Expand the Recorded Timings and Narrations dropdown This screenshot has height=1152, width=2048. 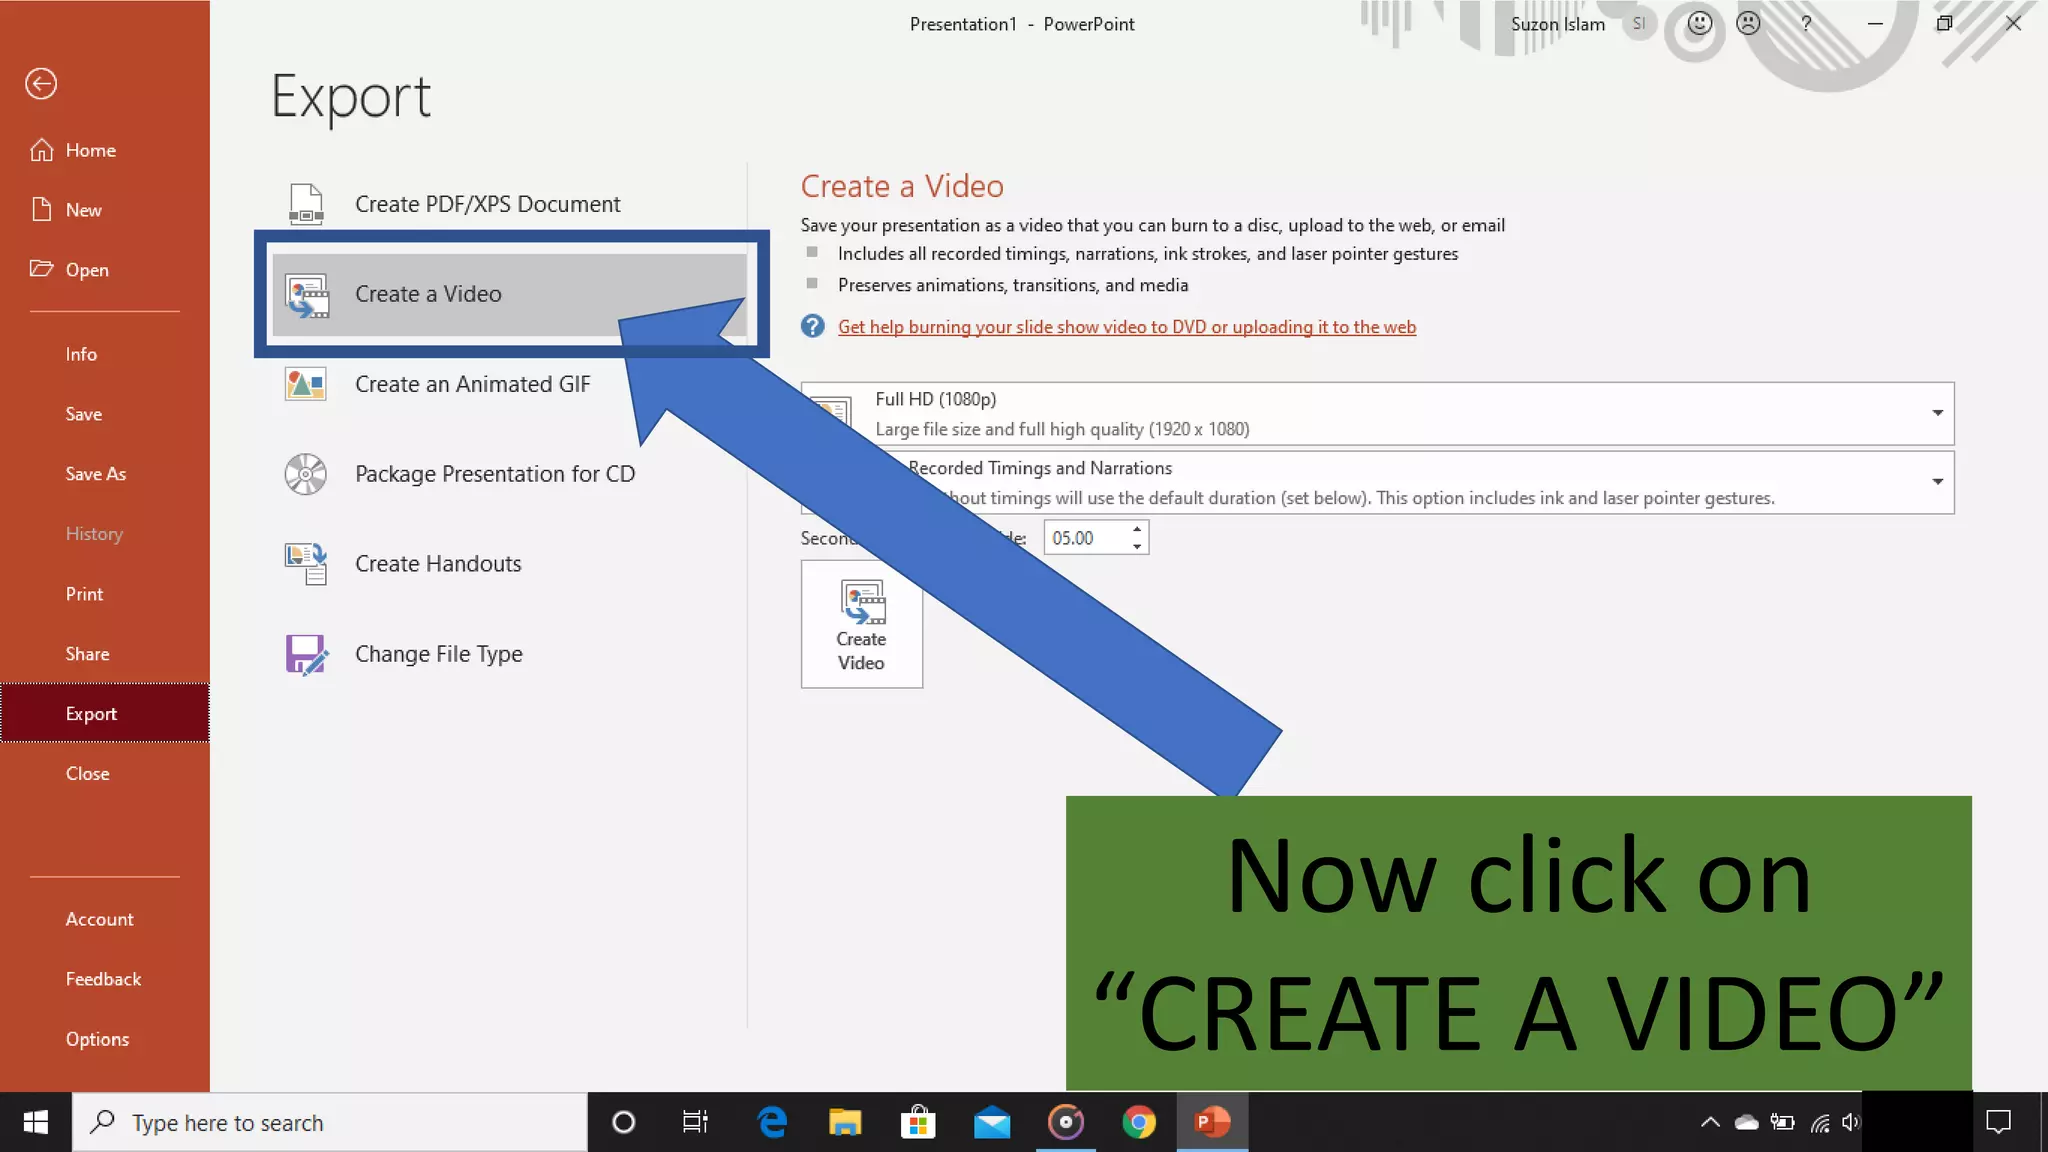[x=1937, y=482]
